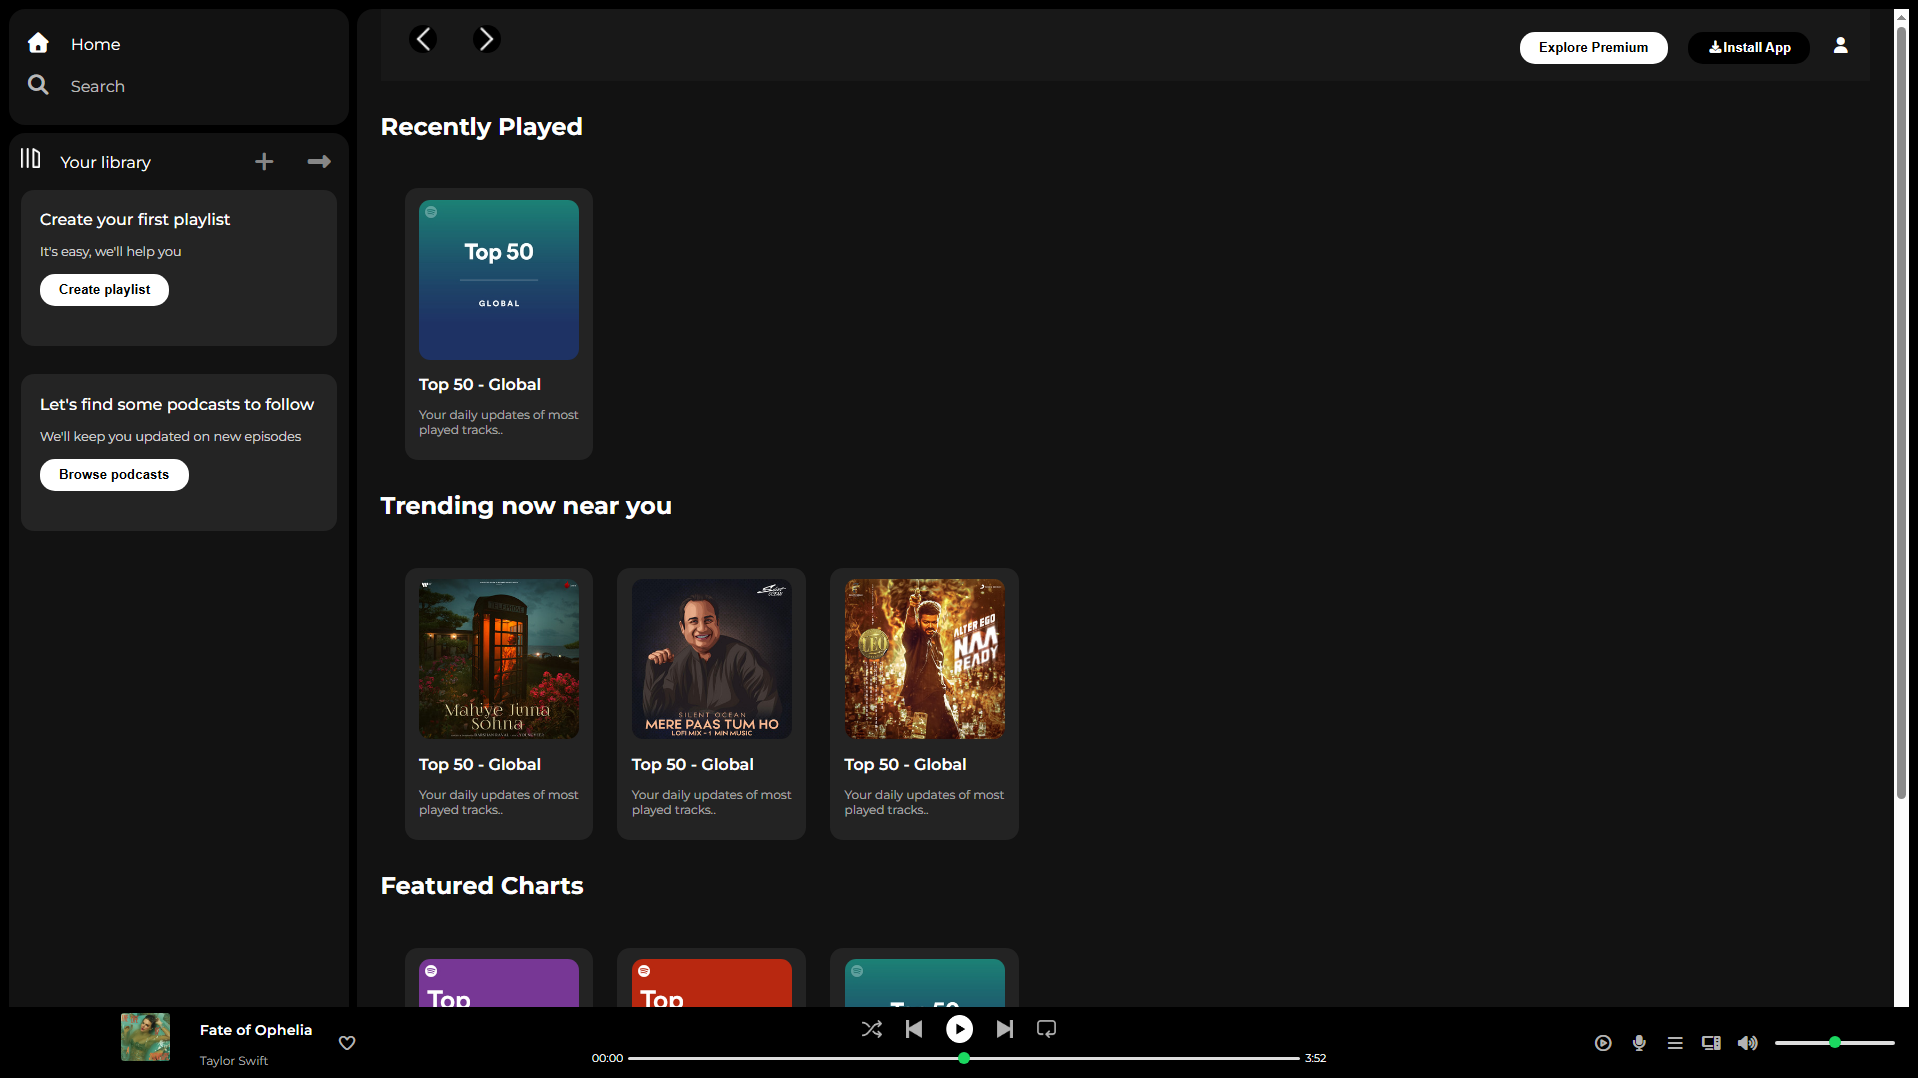
Task: Toggle repeat mode
Action: click(x=1047, y=1029)
